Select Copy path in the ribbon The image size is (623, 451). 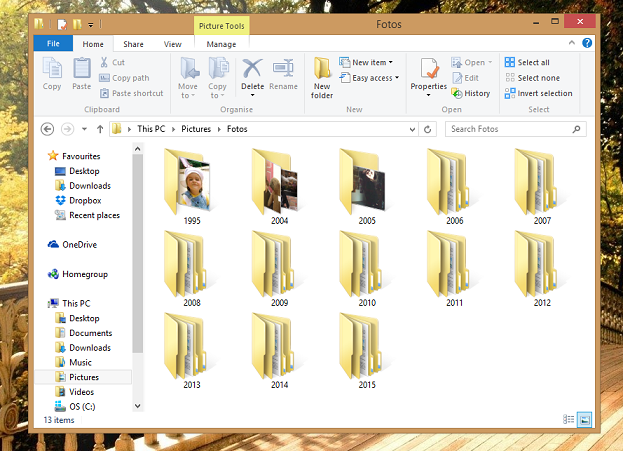pyautogui.click(x=124, y=78)
